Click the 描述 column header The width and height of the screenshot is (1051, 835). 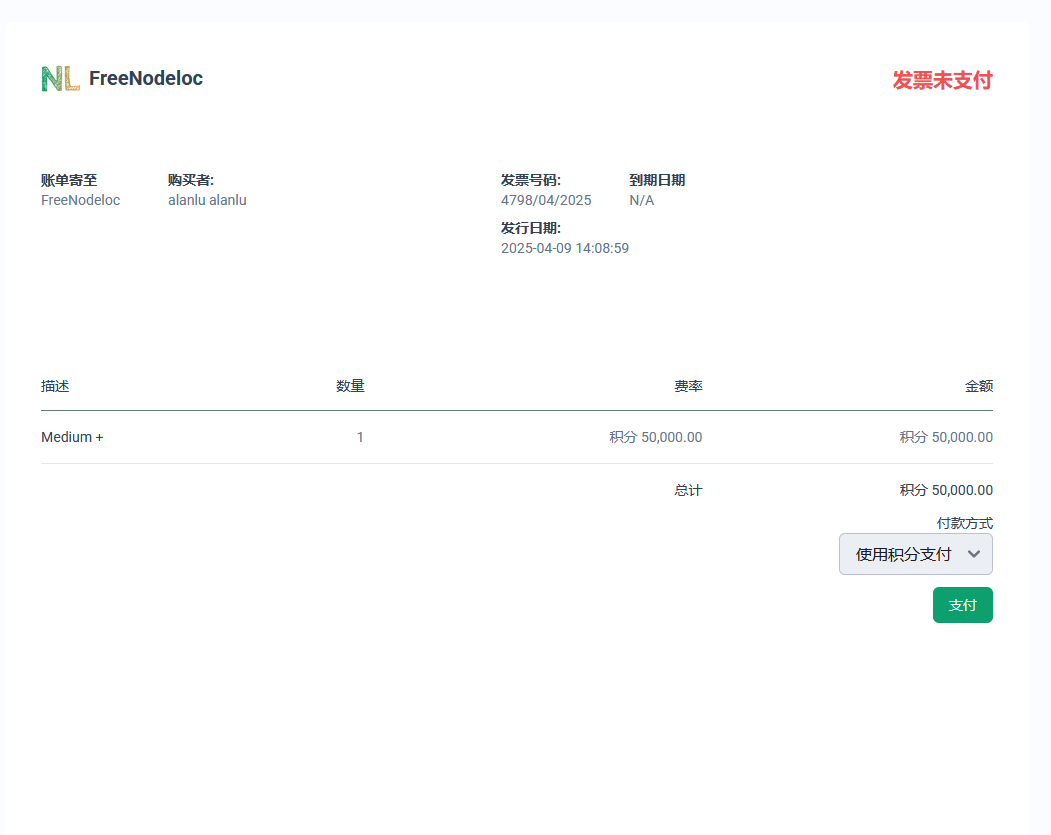pos(55,386)
